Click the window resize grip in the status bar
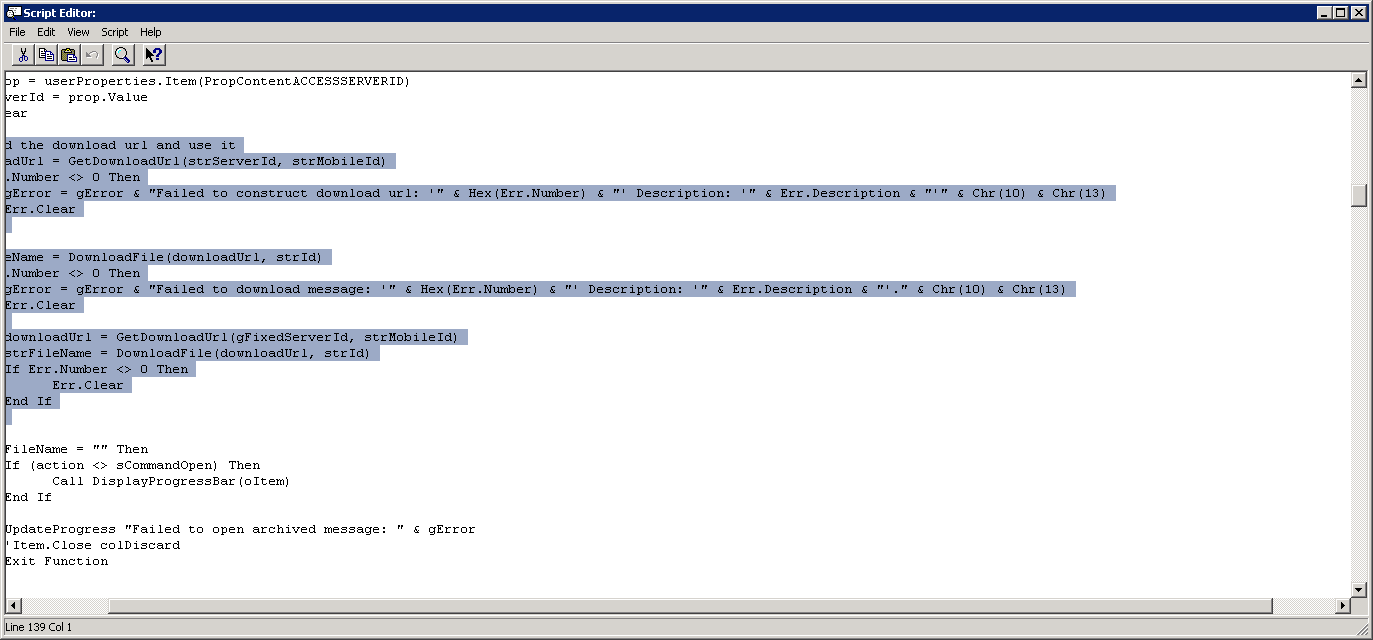The width and height of the screenshot is (1373, 640). (x=1361, y=628)
